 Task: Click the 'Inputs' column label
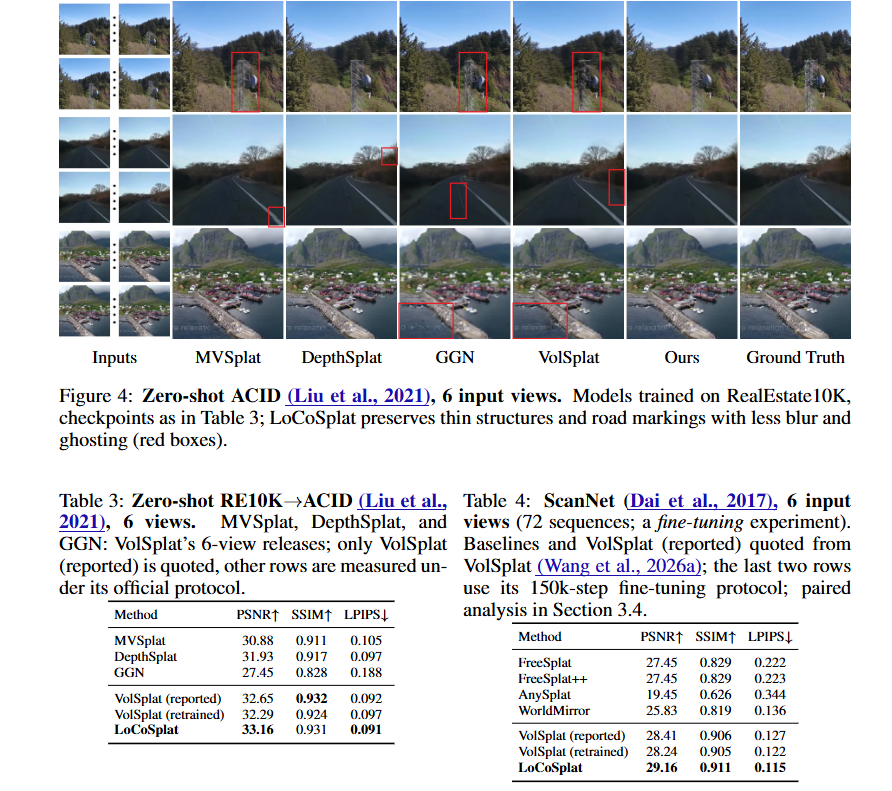pyautogui.click(x=114, y=357)
